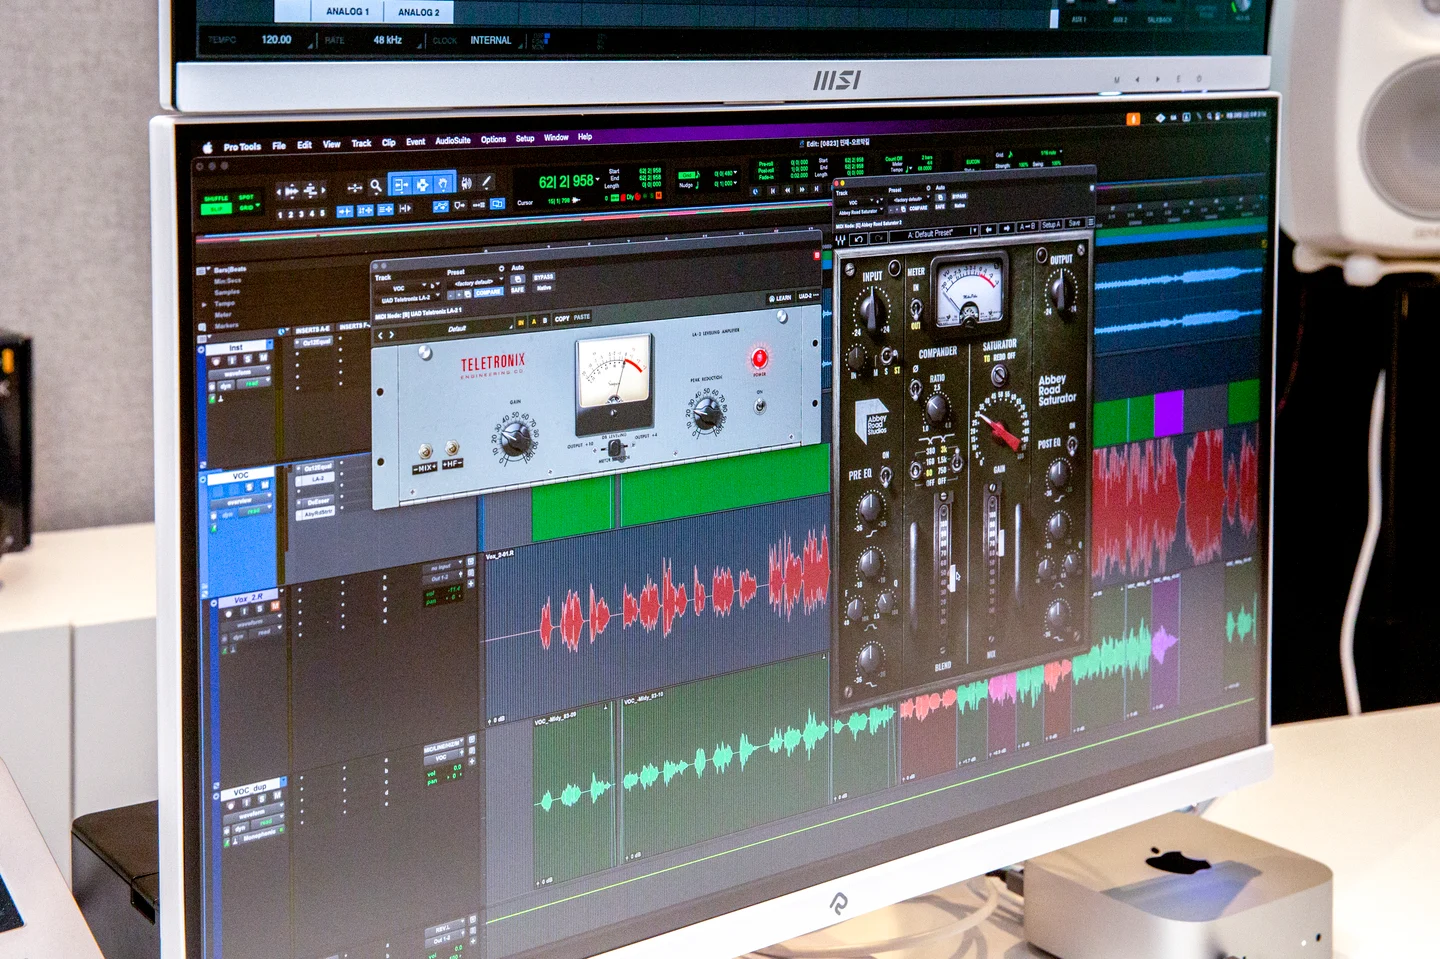The image size is (1440, 959).
Task: Click Redo arrow in Abbey Road Saturator
Action: click(x=878, y=239)
